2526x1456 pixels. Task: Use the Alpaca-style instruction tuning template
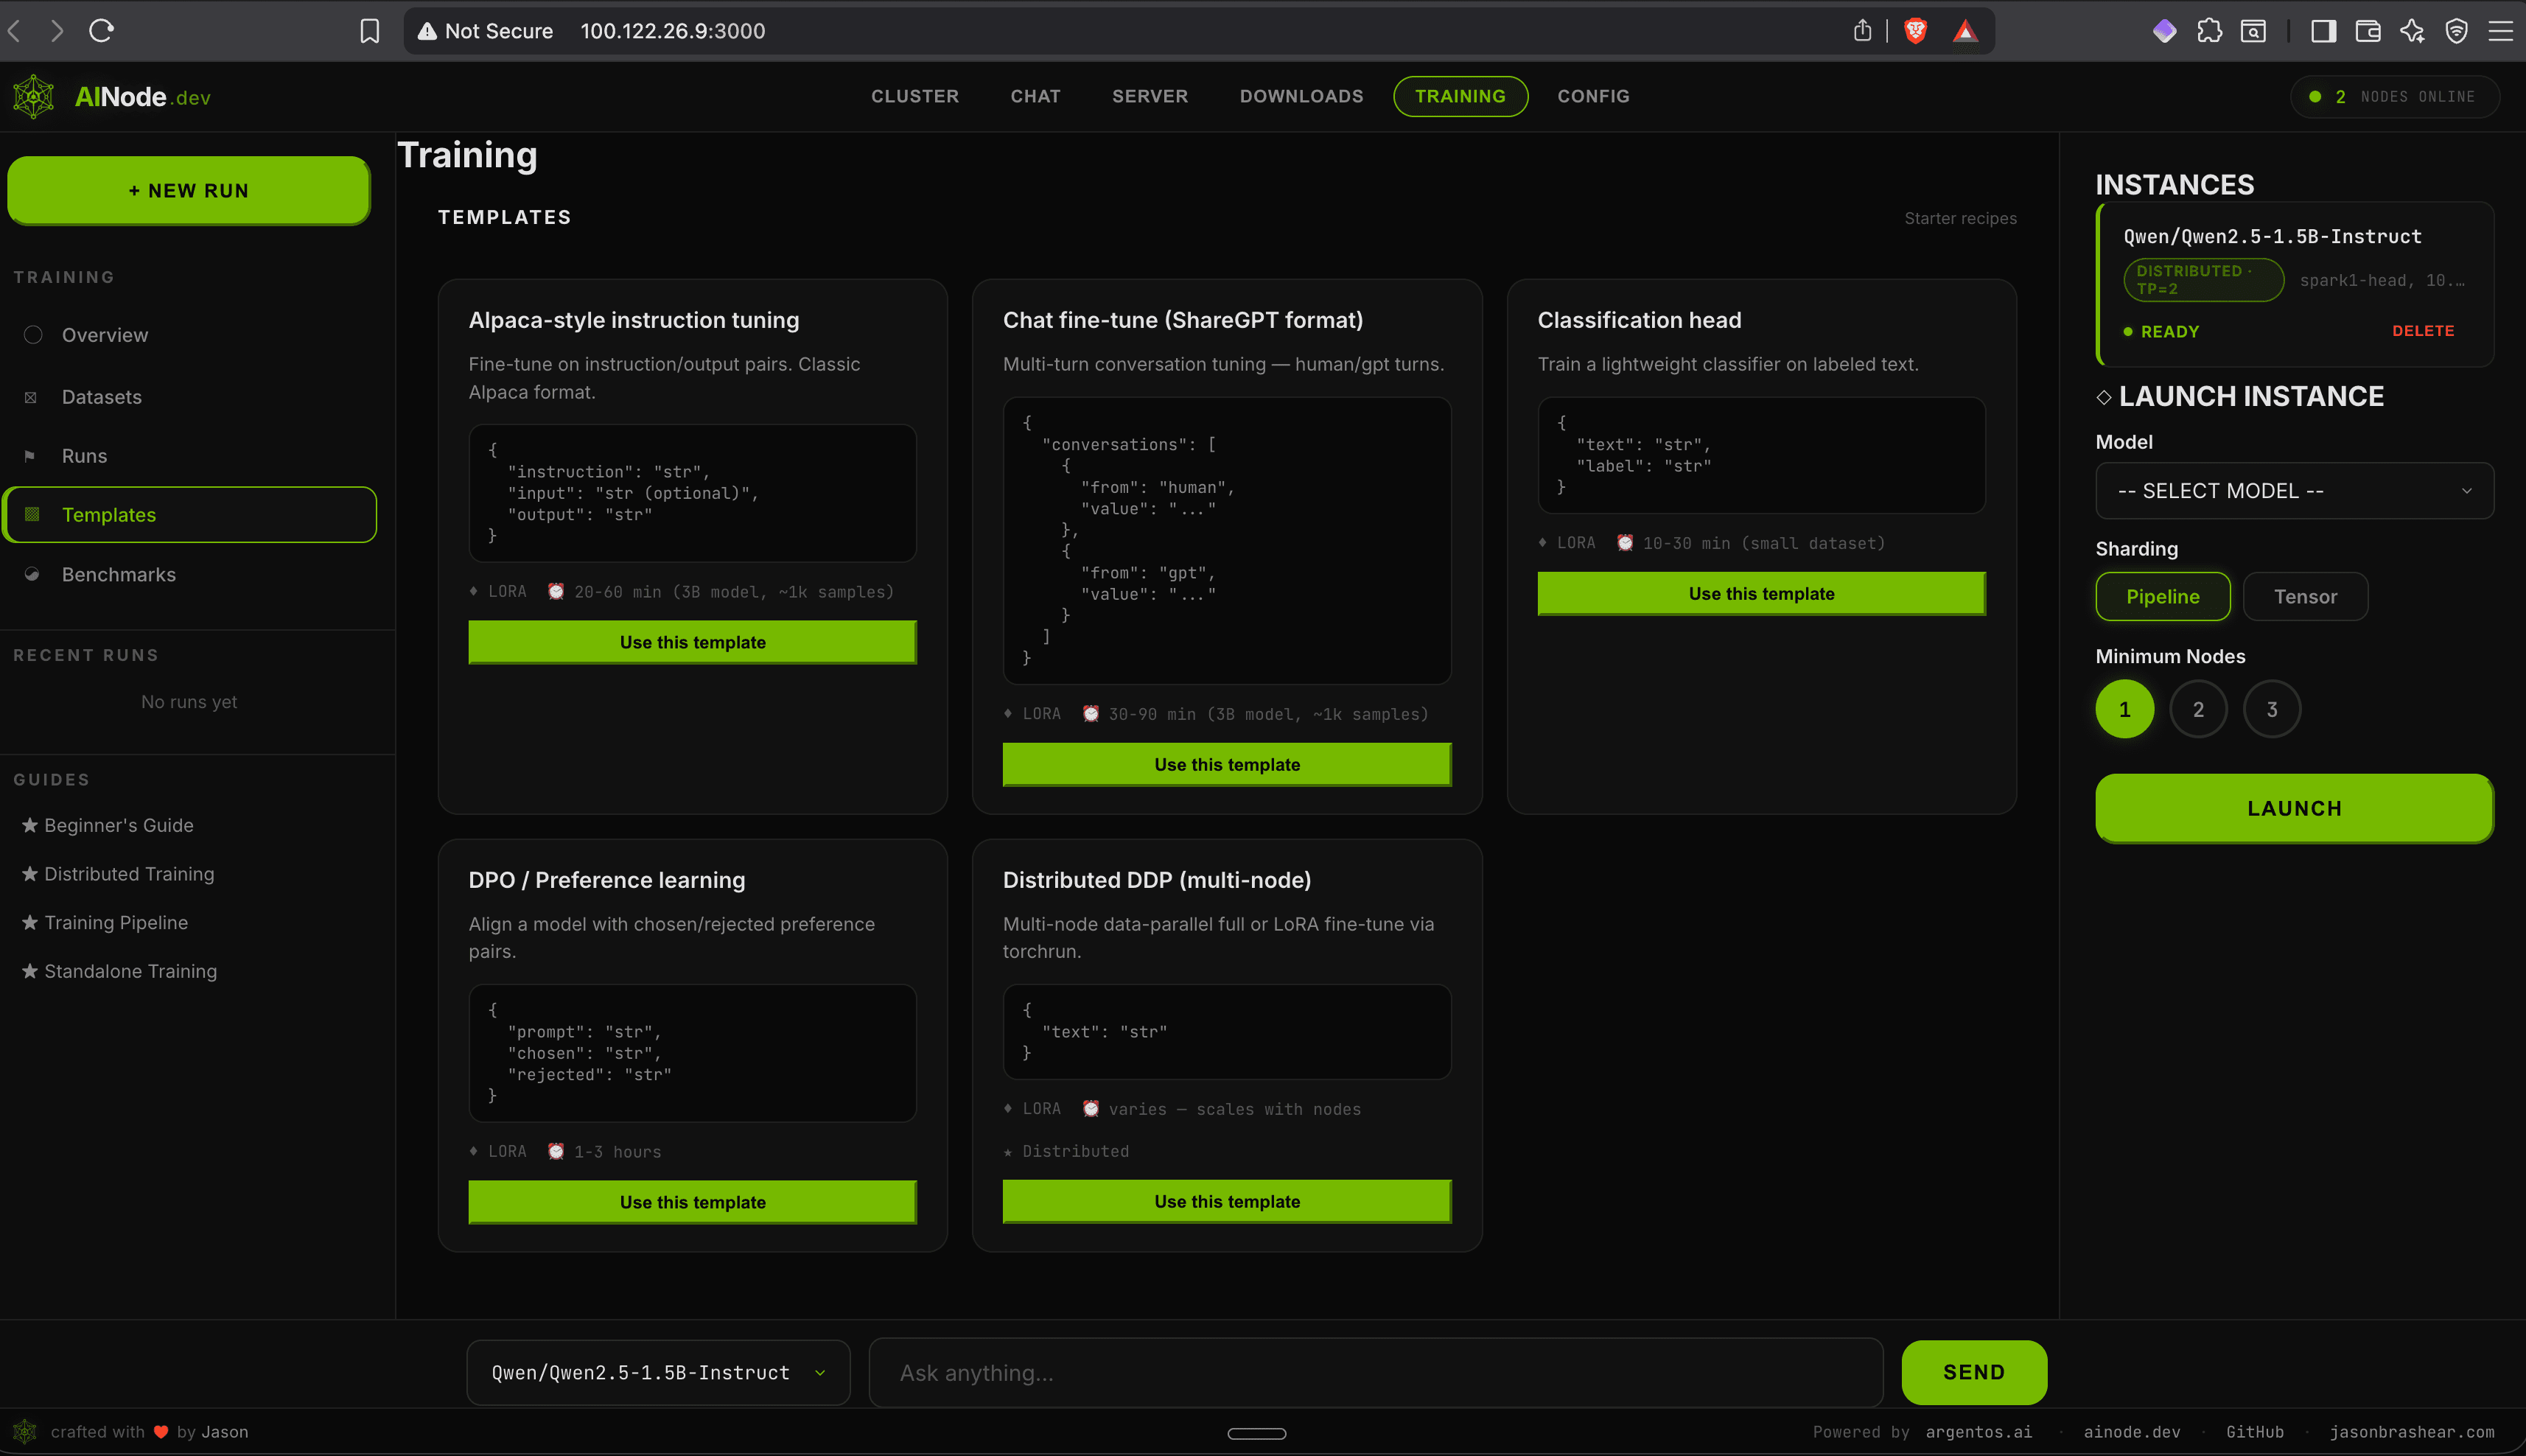click(x=692, y=642)
